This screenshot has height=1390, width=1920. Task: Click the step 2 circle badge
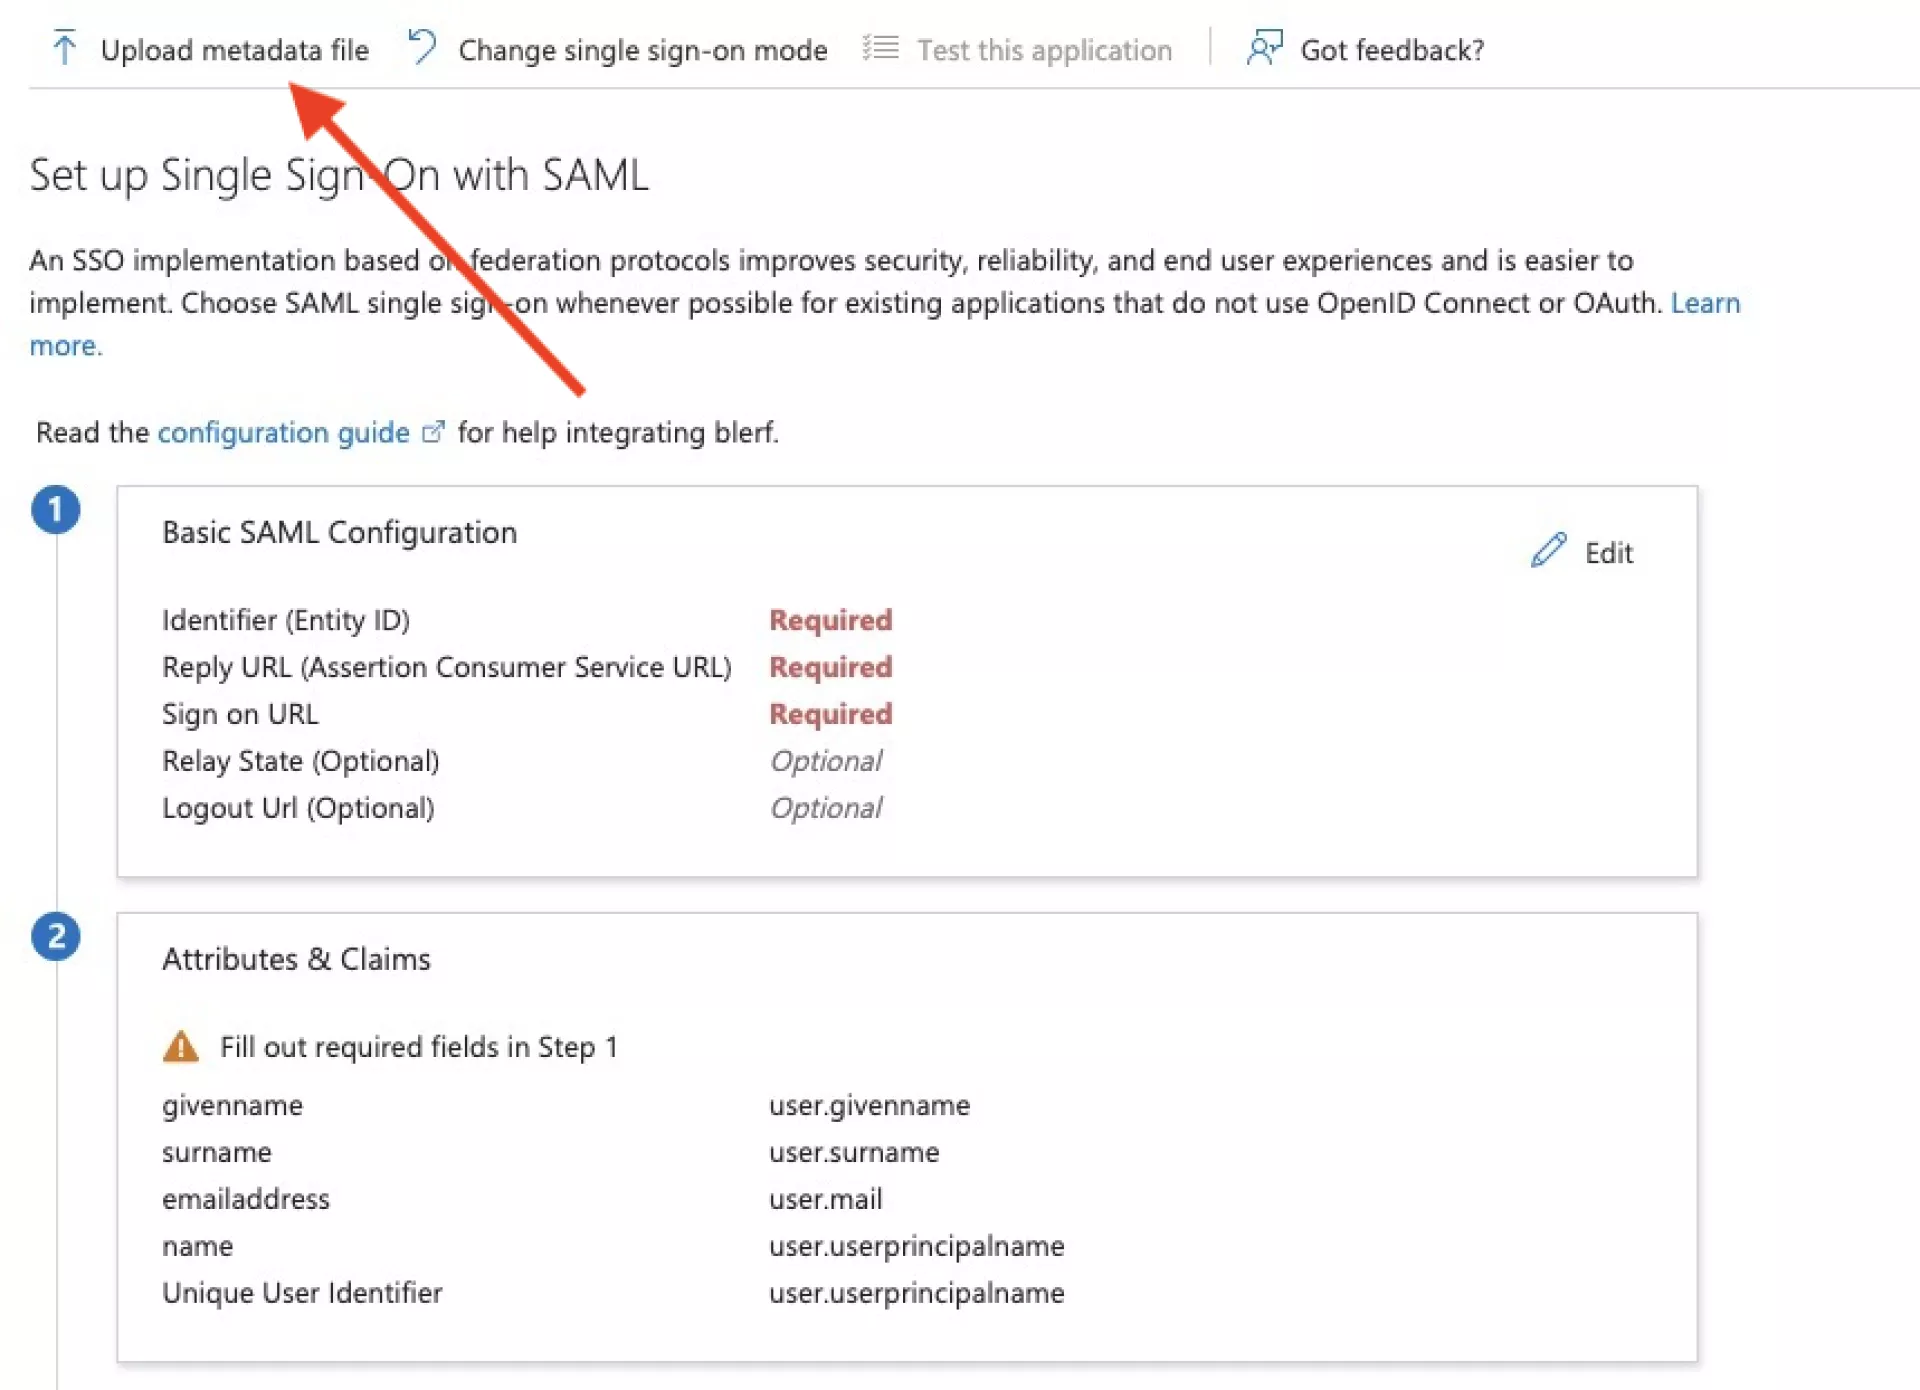point(56,936)
